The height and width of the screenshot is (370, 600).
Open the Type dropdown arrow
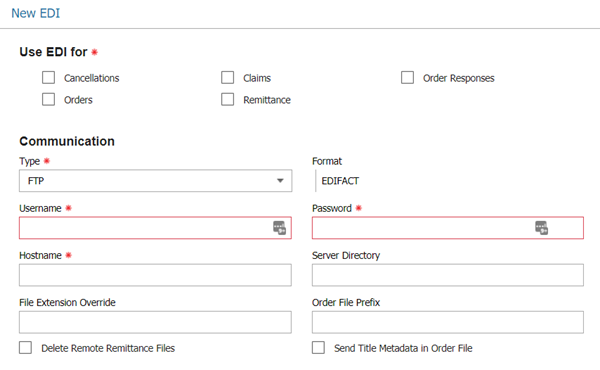(x=280, y=181)
